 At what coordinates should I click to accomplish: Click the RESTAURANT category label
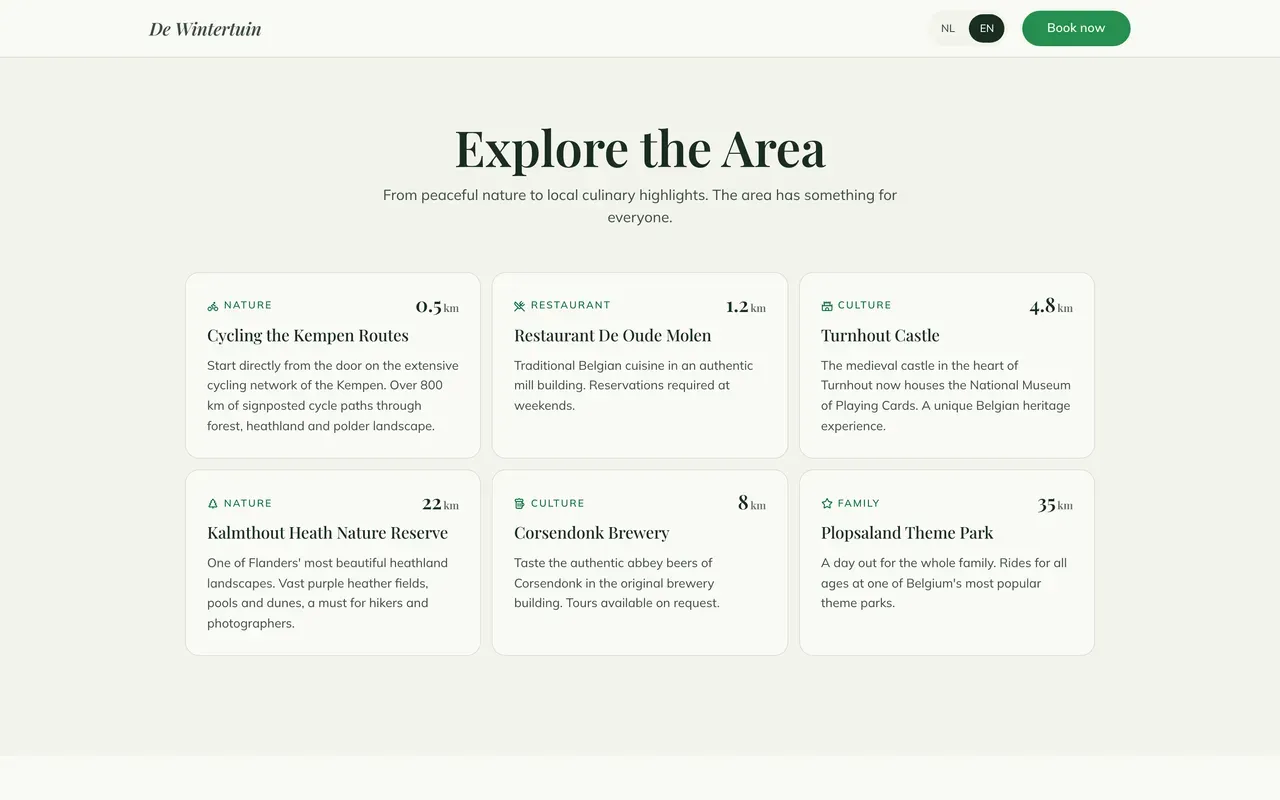(x=570, y=305)
